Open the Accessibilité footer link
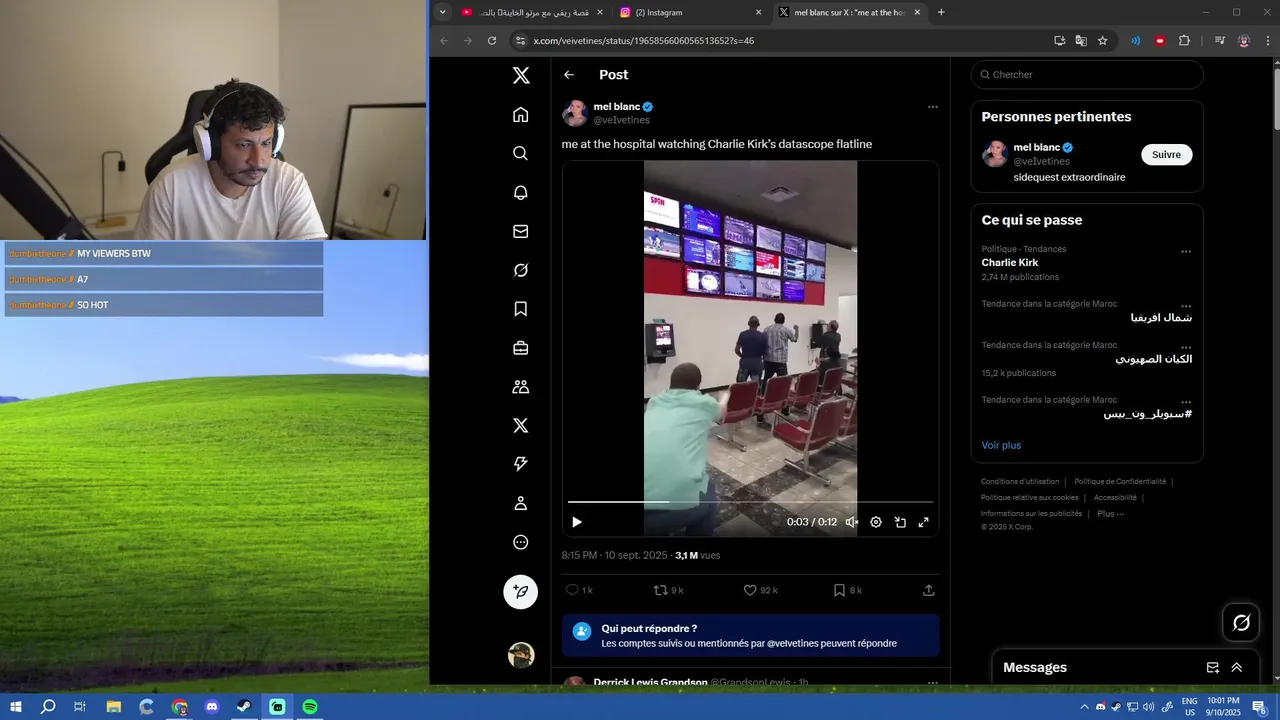 click(1115, 497)
